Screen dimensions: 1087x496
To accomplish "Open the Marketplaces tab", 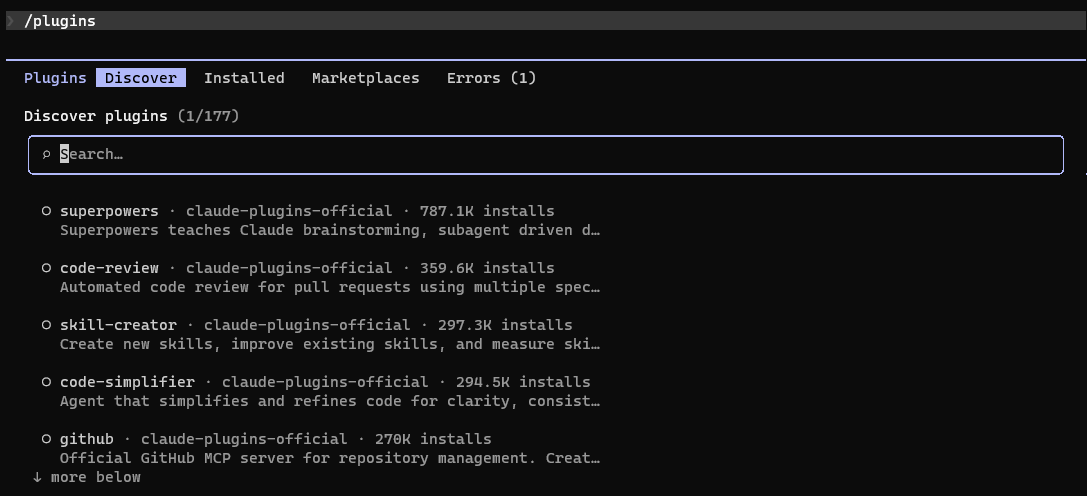I will [365, 78].
